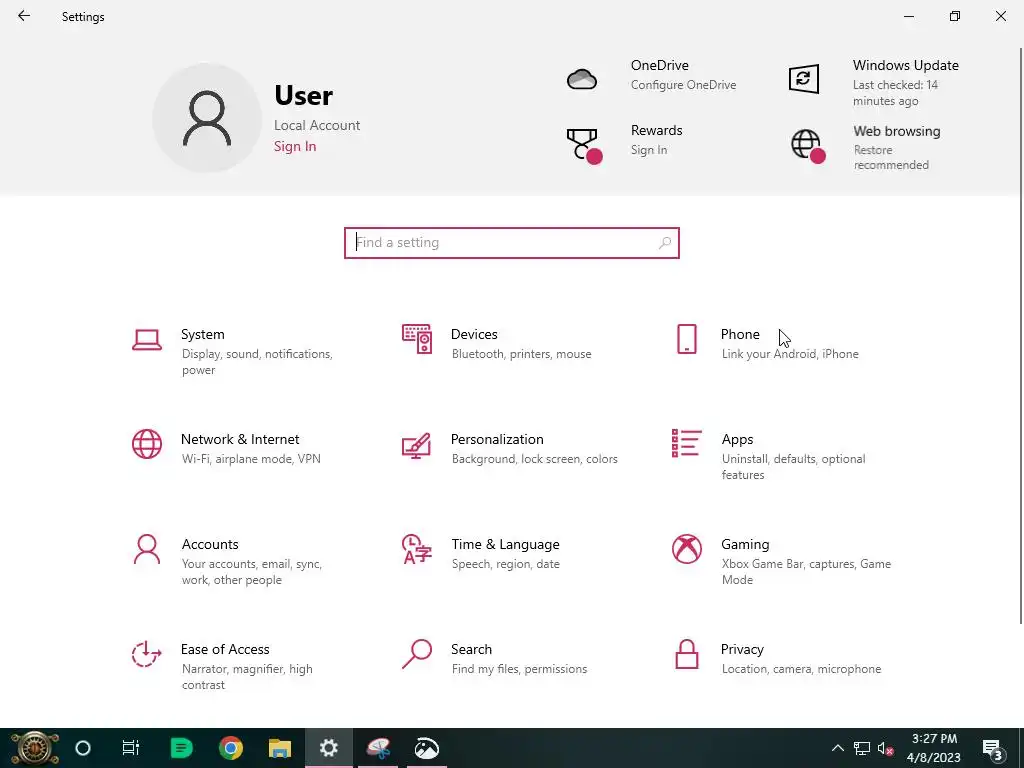Screen dimensions: 1024x768
Task: Click the Gaming Xbox icon
Action: click(686, 549)
